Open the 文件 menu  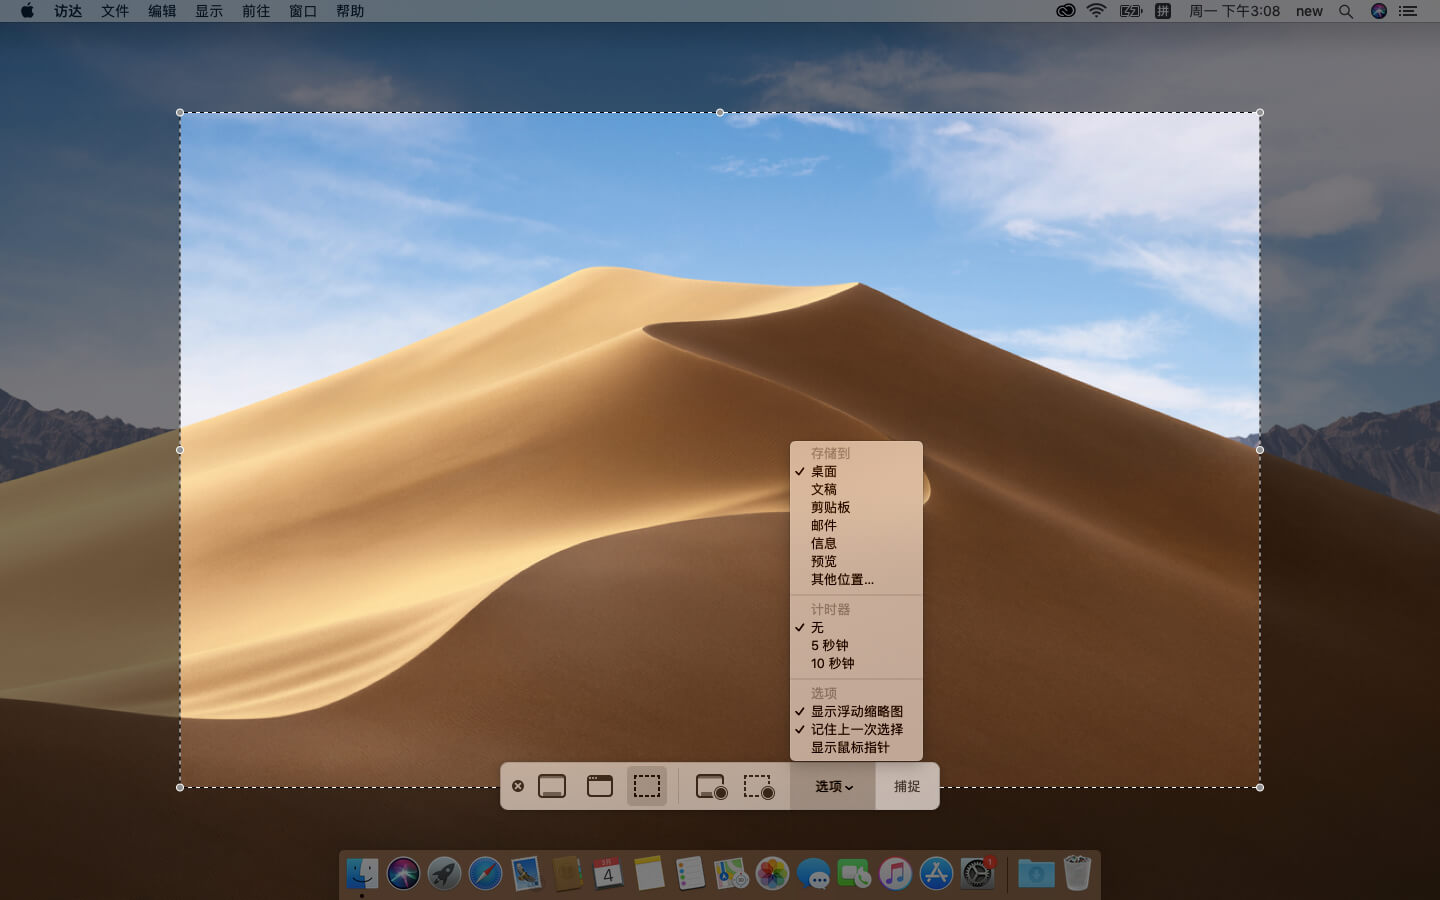click(115, 11)
